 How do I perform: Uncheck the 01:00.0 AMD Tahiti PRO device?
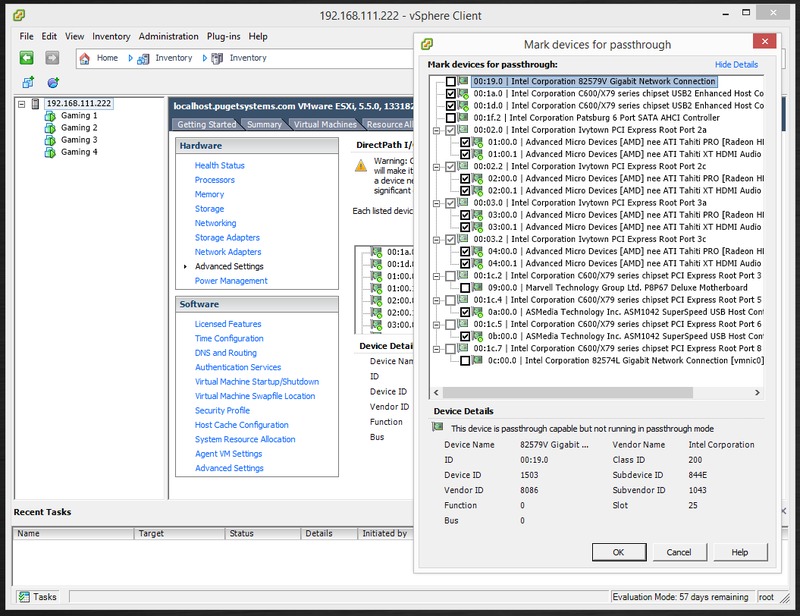coord(465,142)
